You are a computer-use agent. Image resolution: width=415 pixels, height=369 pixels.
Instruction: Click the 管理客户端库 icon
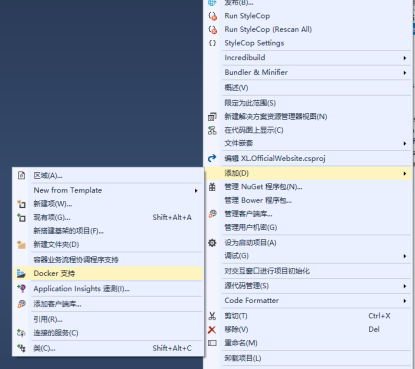click(x=212, y=214)
